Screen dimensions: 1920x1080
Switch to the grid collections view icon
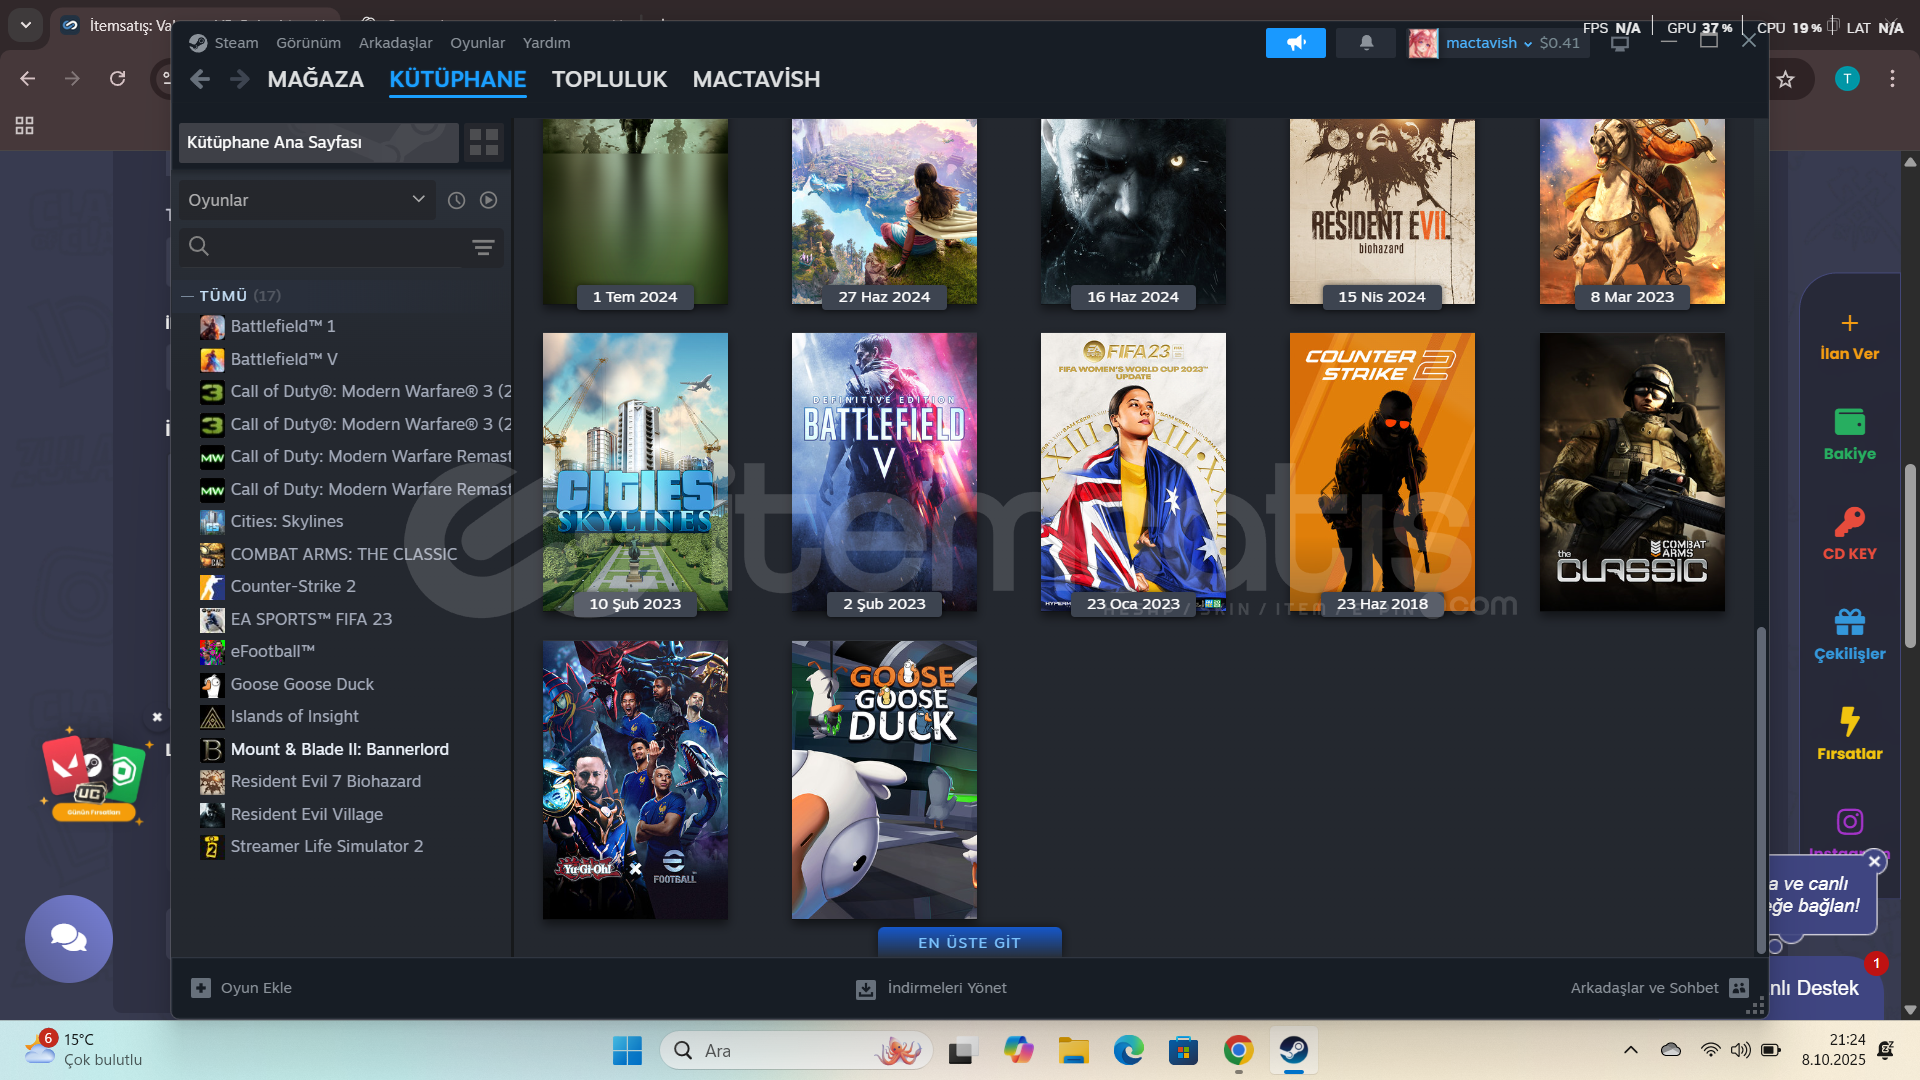tap(484, 142)
